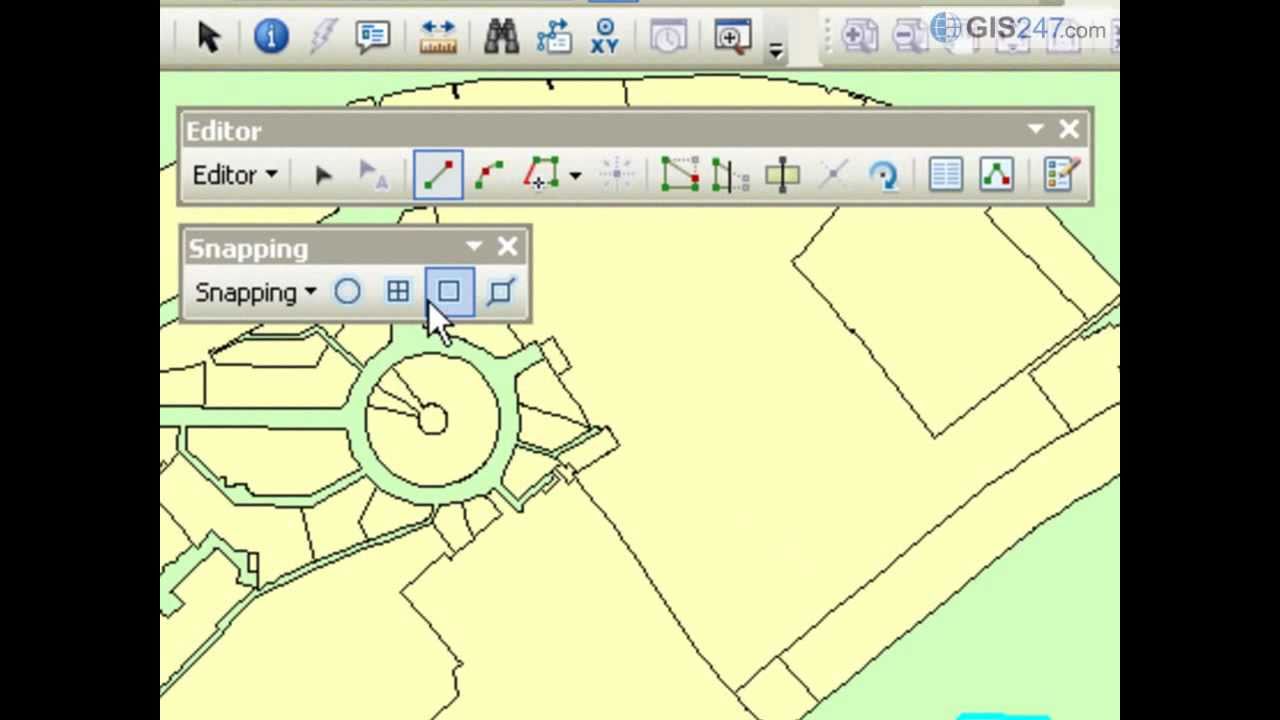The image size is (1280, 720).
Task: Open the Go To XY tool
Action: (605, 37)
